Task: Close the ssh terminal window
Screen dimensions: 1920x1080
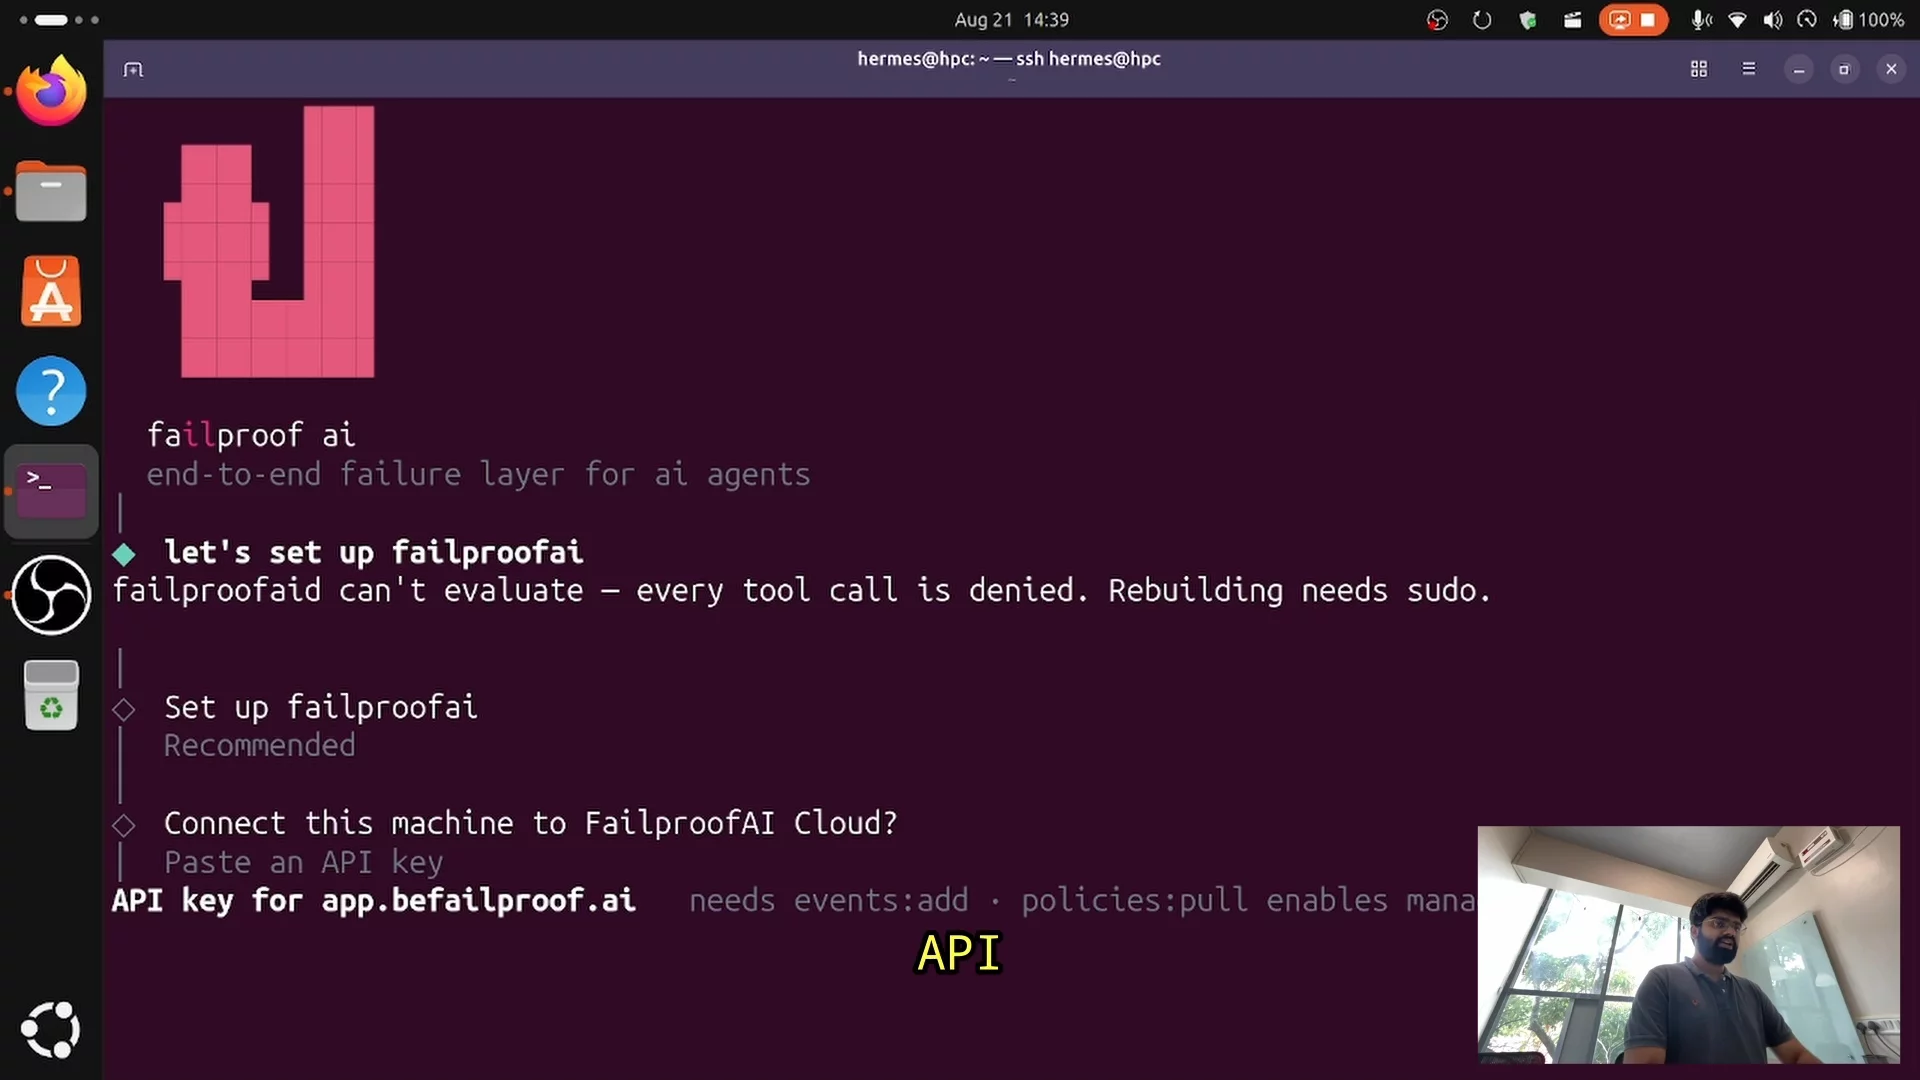Action: 1891,69
